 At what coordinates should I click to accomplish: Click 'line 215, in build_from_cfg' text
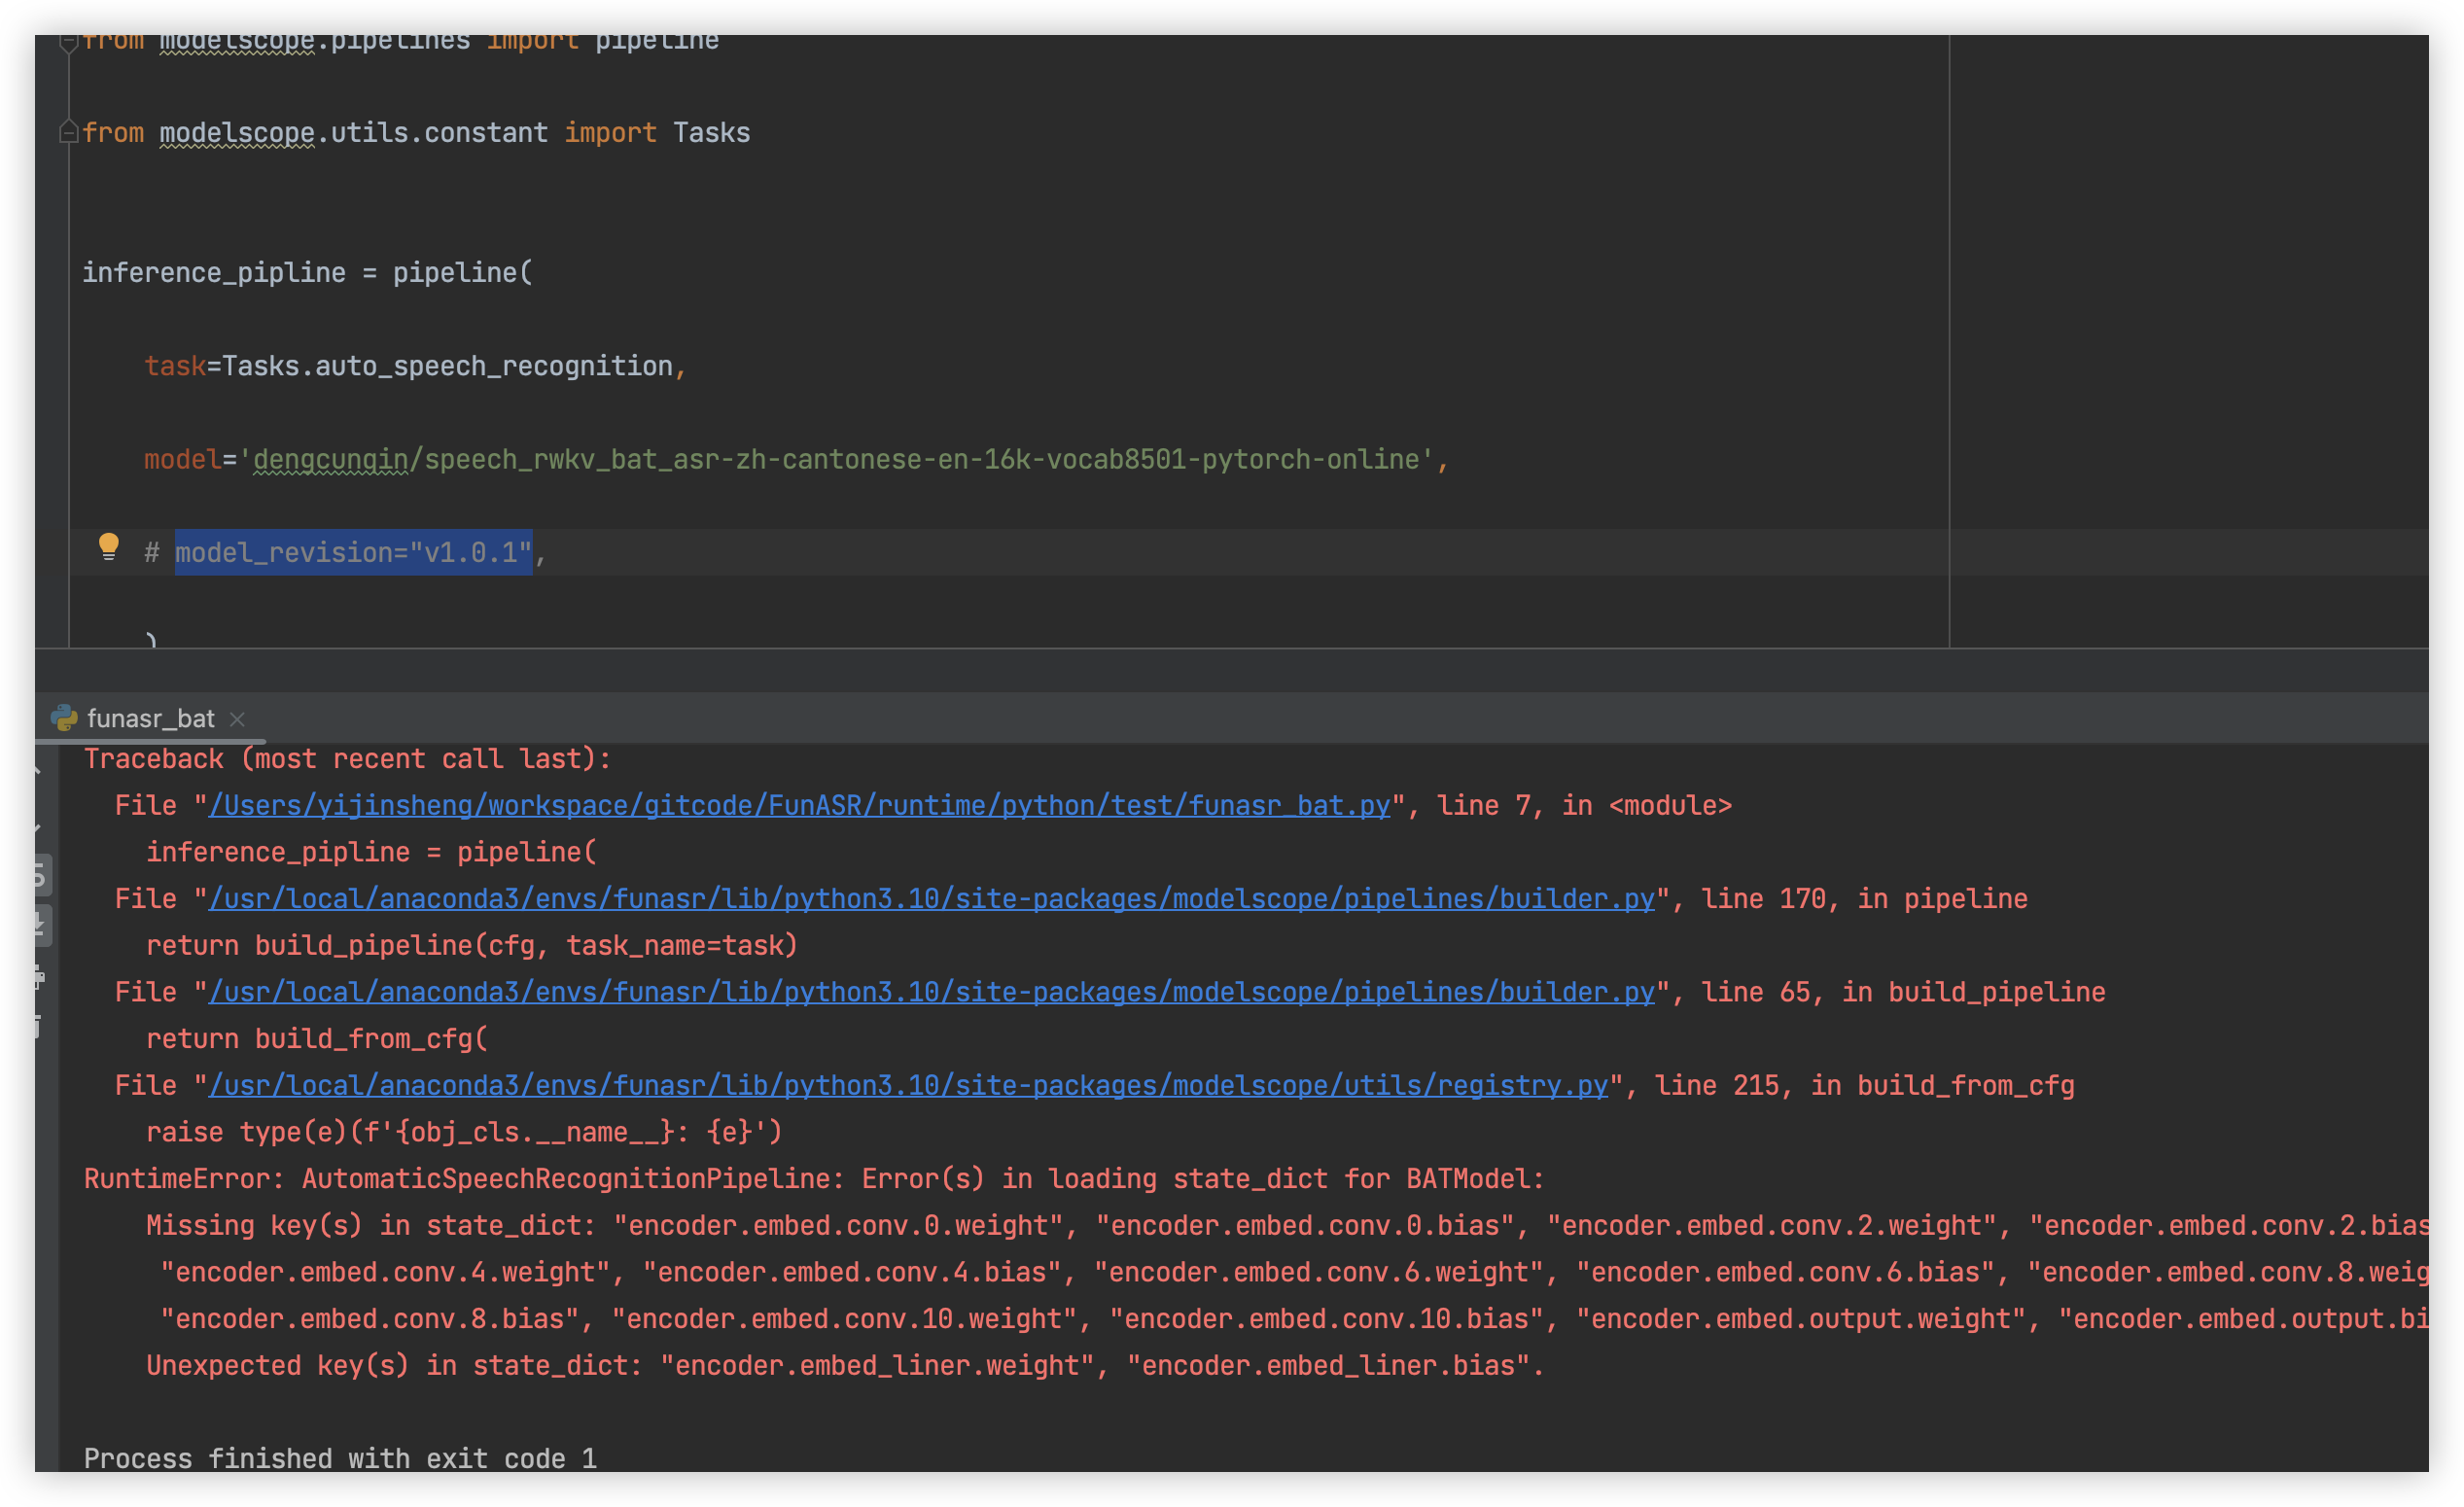[1864, 1086]
